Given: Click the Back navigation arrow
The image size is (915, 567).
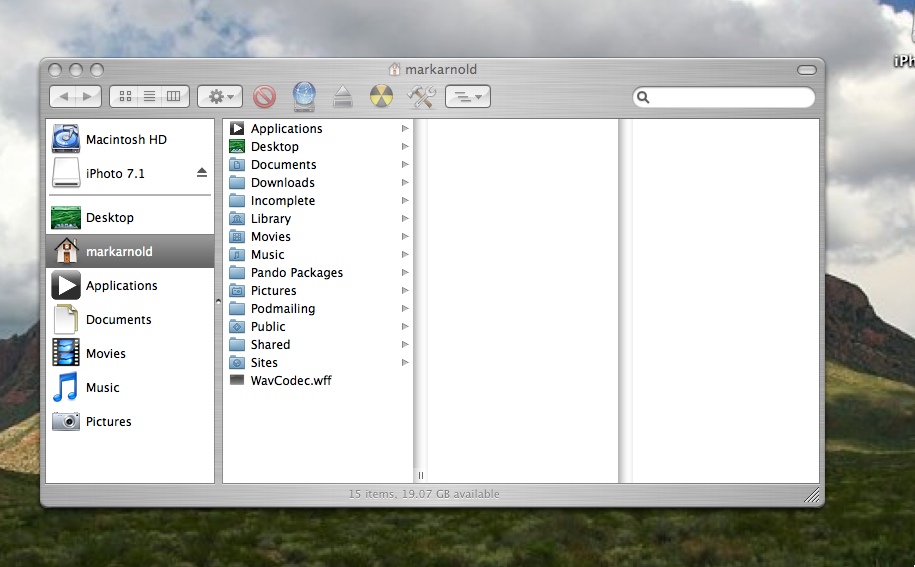Looking at the screenshot, I should 64,97.
